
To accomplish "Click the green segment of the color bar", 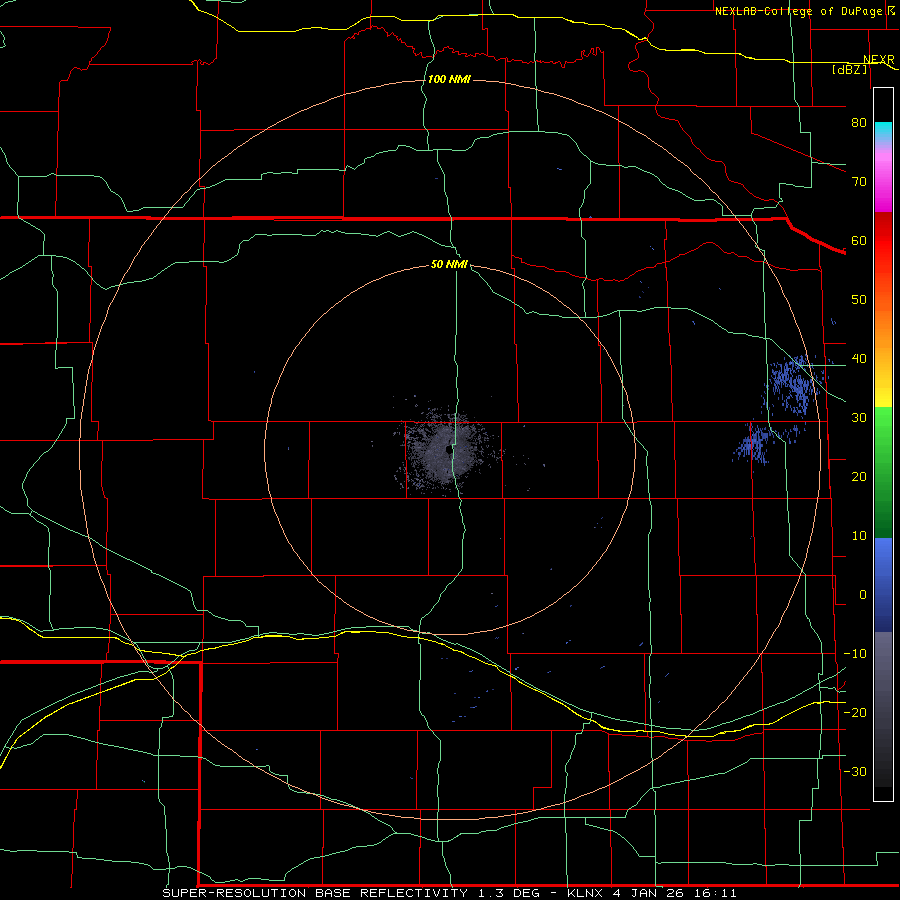I will click(883, 472).
